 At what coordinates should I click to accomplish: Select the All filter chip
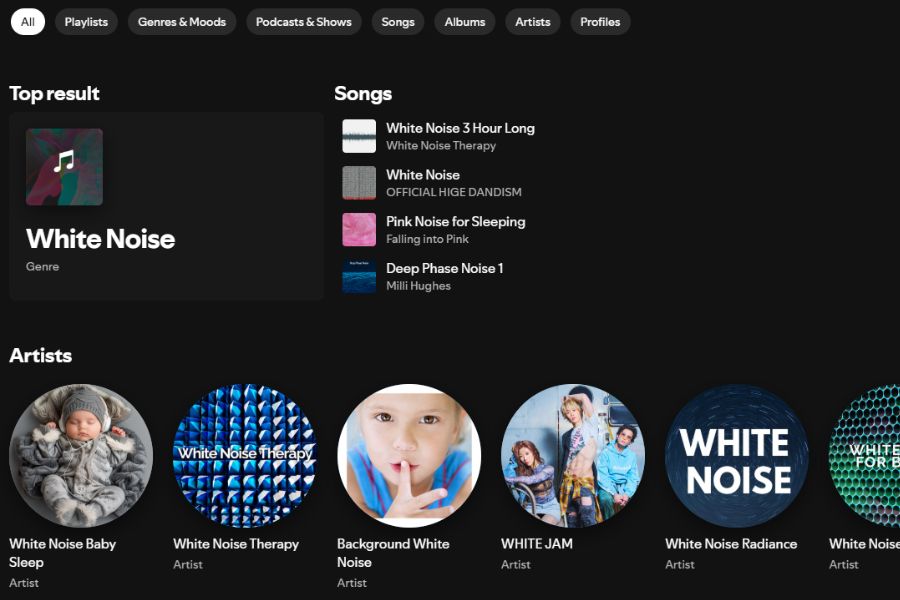tap(28, 22)
